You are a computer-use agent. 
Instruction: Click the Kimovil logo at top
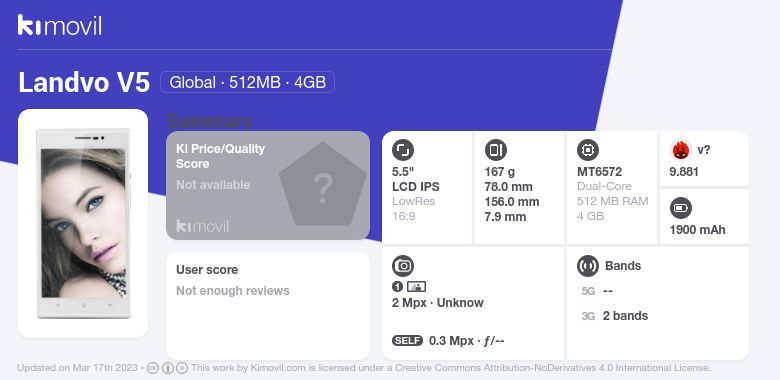pos(60,25)
